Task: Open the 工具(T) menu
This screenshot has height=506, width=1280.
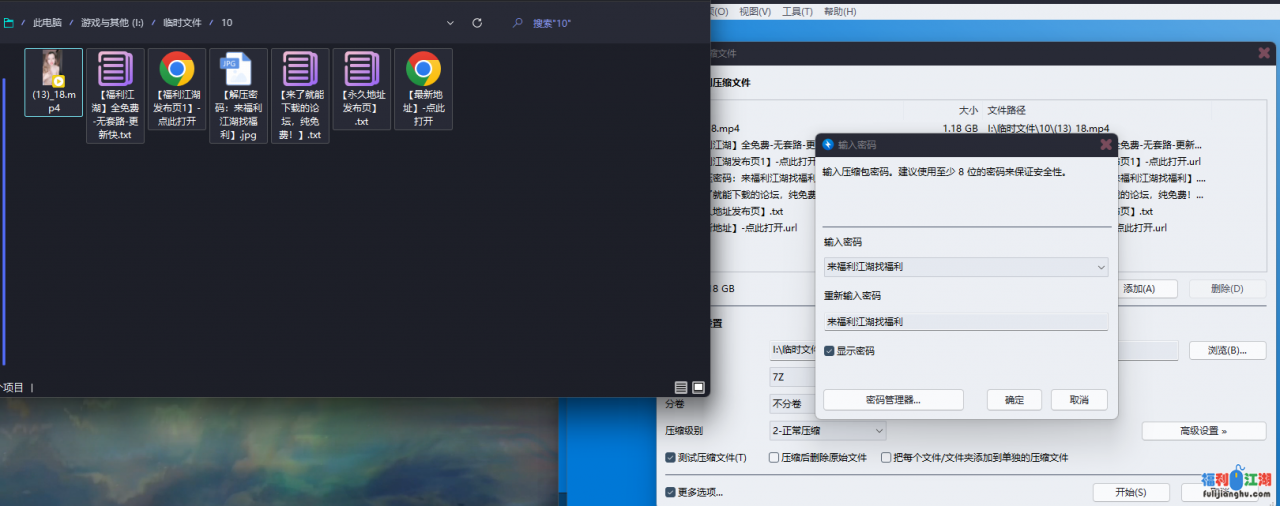Action: click(797, 11)
